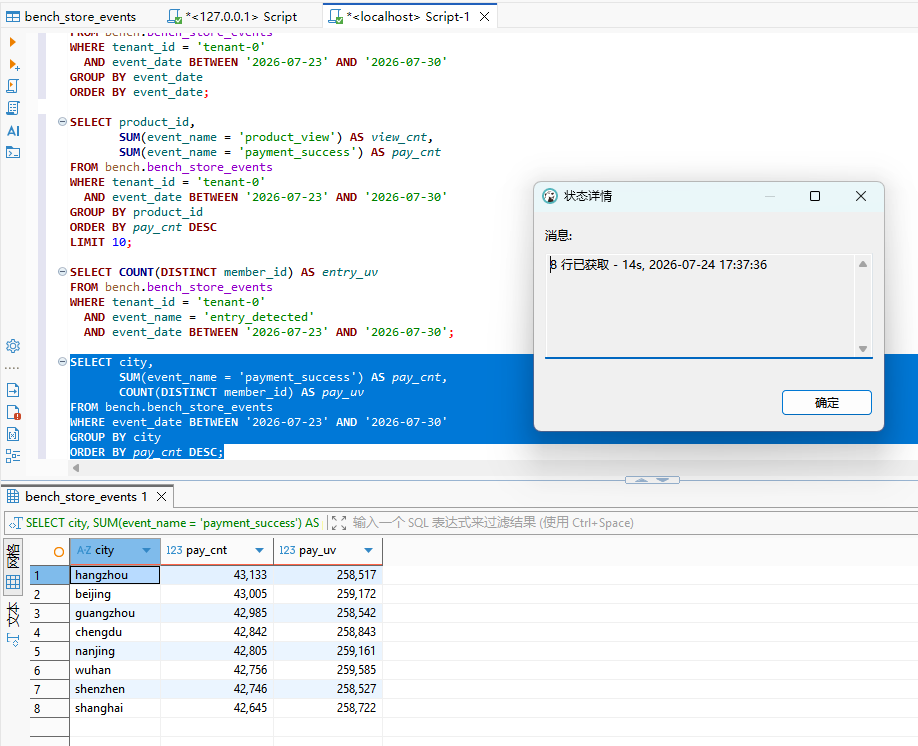The width and height of the screenshot is (918, 746).
Task: Collapse the SELECT product_id query block
Action: point(62,122)
